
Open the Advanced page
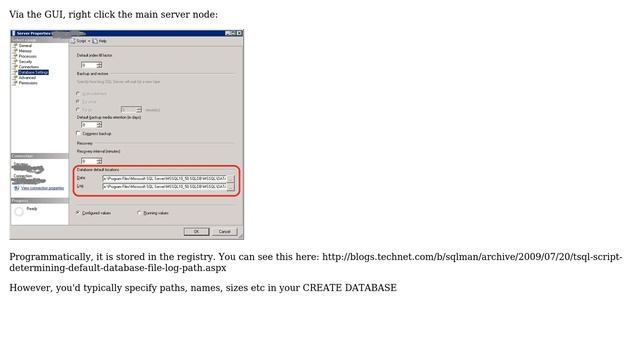[x=27, y=78]
